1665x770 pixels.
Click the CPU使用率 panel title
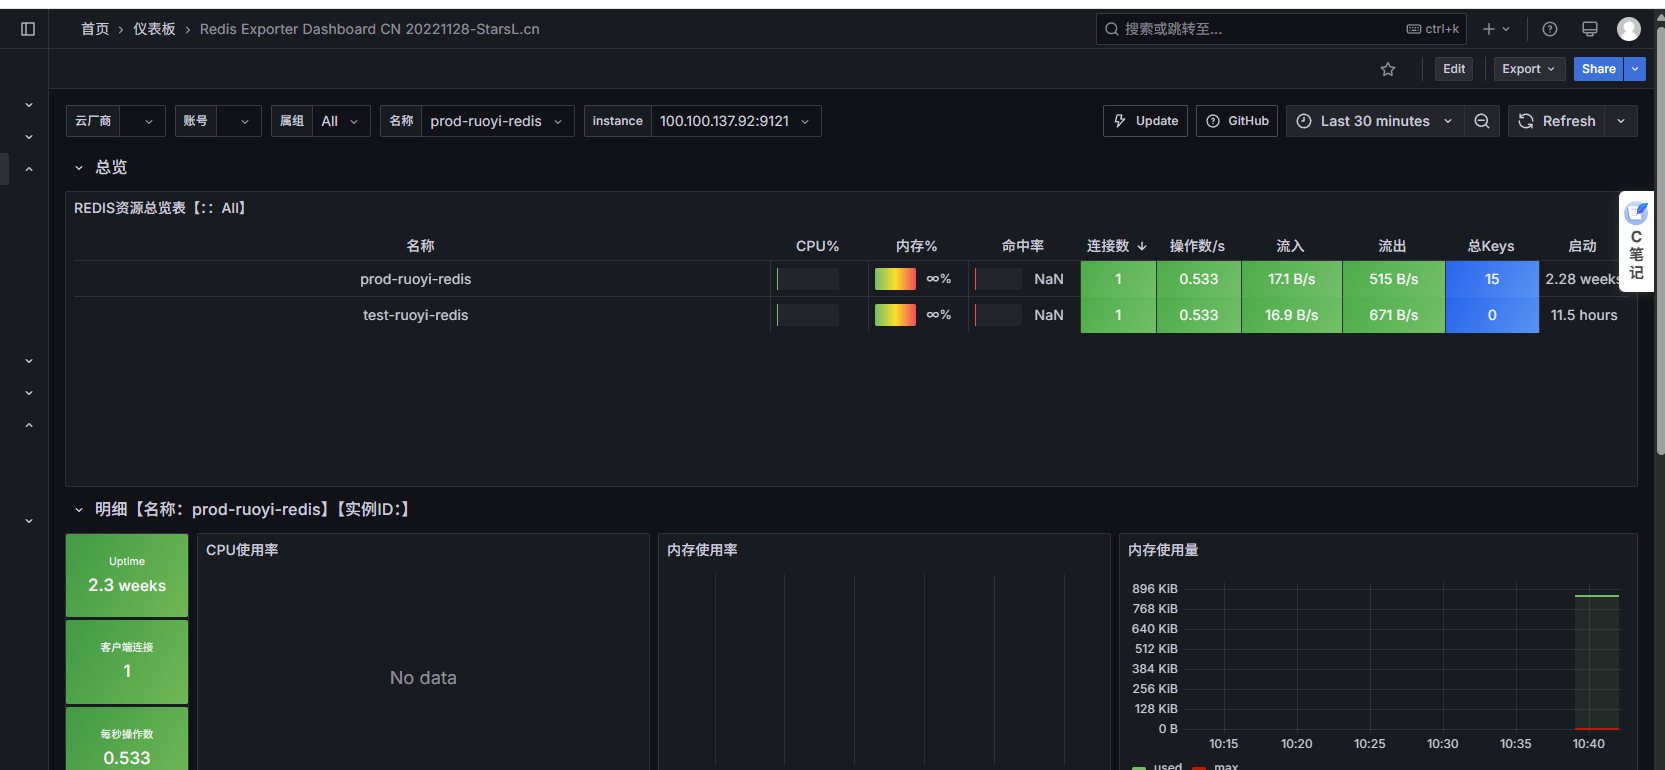242,550
